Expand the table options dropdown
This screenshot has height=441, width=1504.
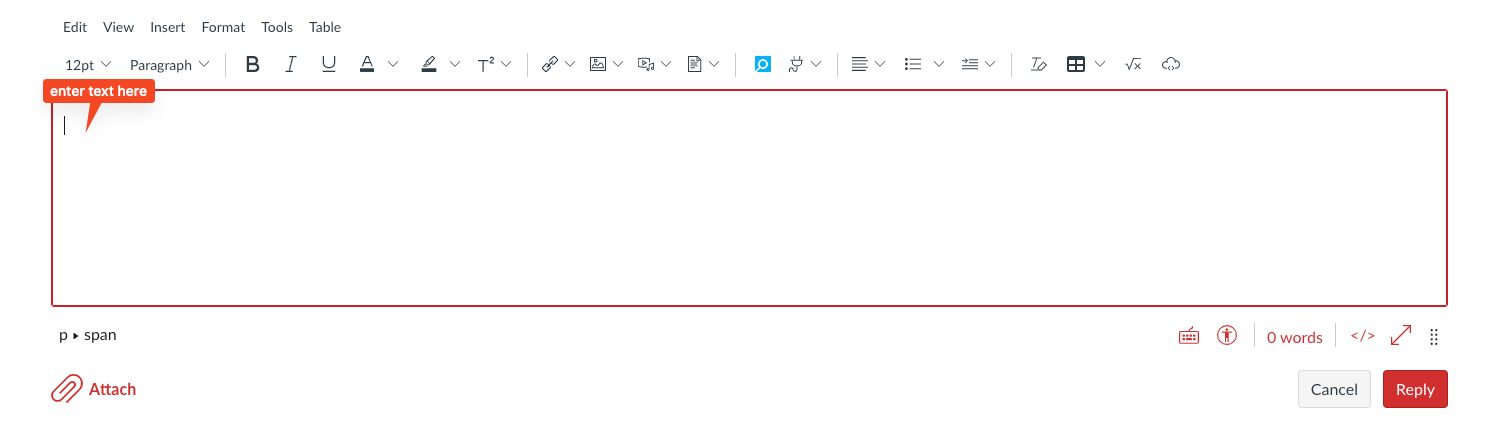point(1100,65)
